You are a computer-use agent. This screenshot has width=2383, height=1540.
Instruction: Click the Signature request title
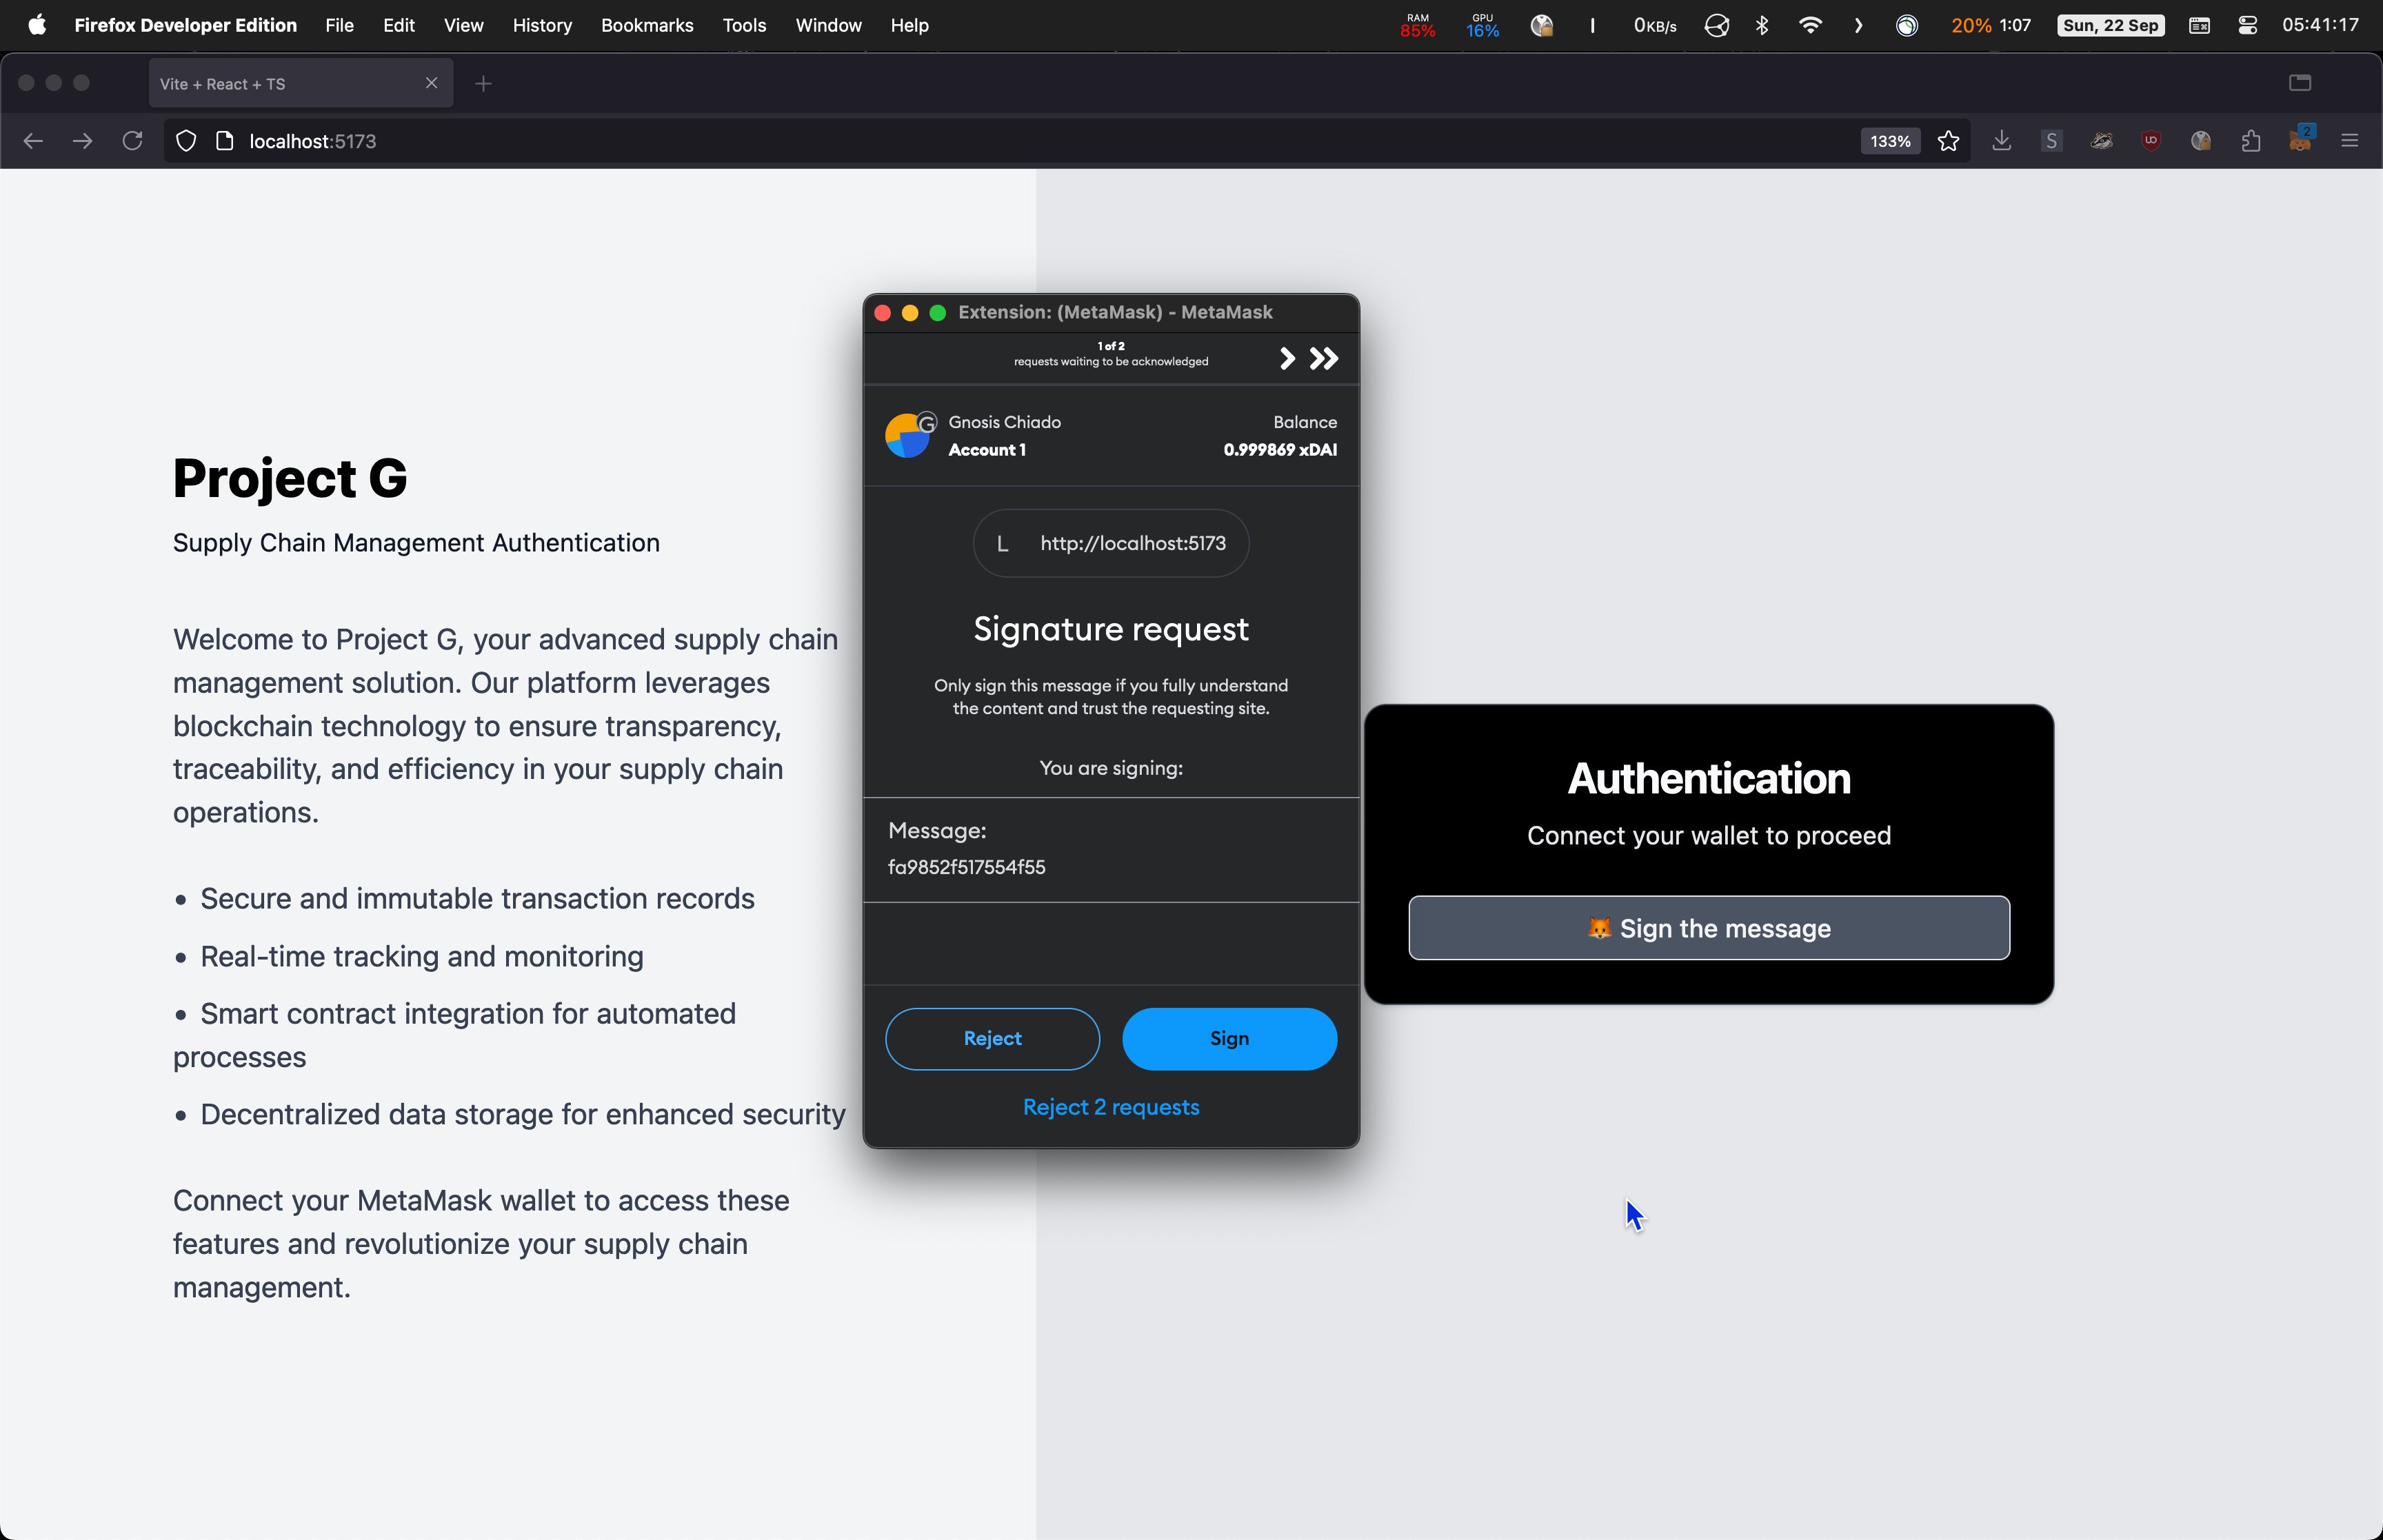tap(1111, 629)
